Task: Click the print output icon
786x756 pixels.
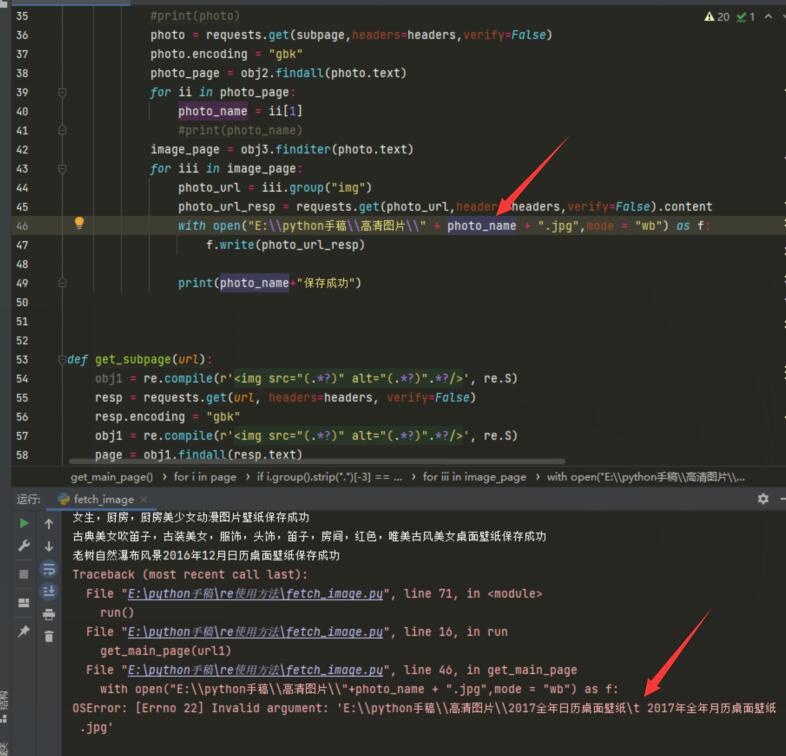Action: tap(49, 614)
